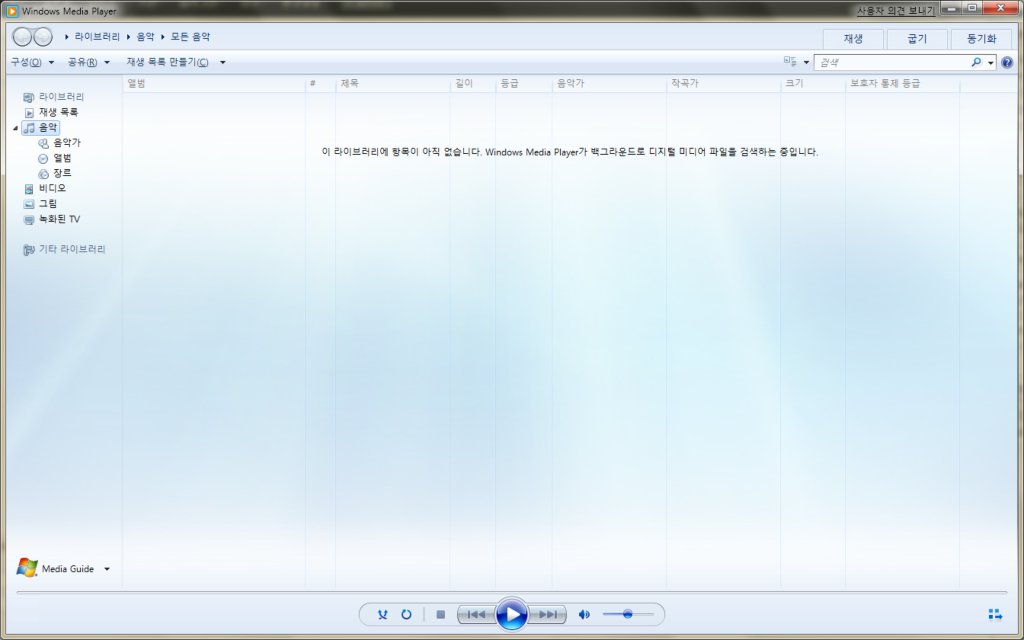1024x640 pixels.
Task: Click the Media Guide Windows logo icon
Action: pos(27,568)
